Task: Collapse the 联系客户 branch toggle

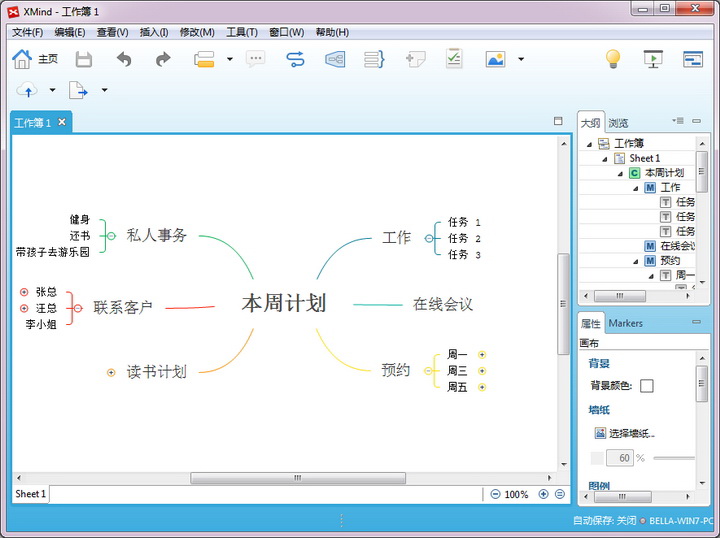Action: (78, 308)
